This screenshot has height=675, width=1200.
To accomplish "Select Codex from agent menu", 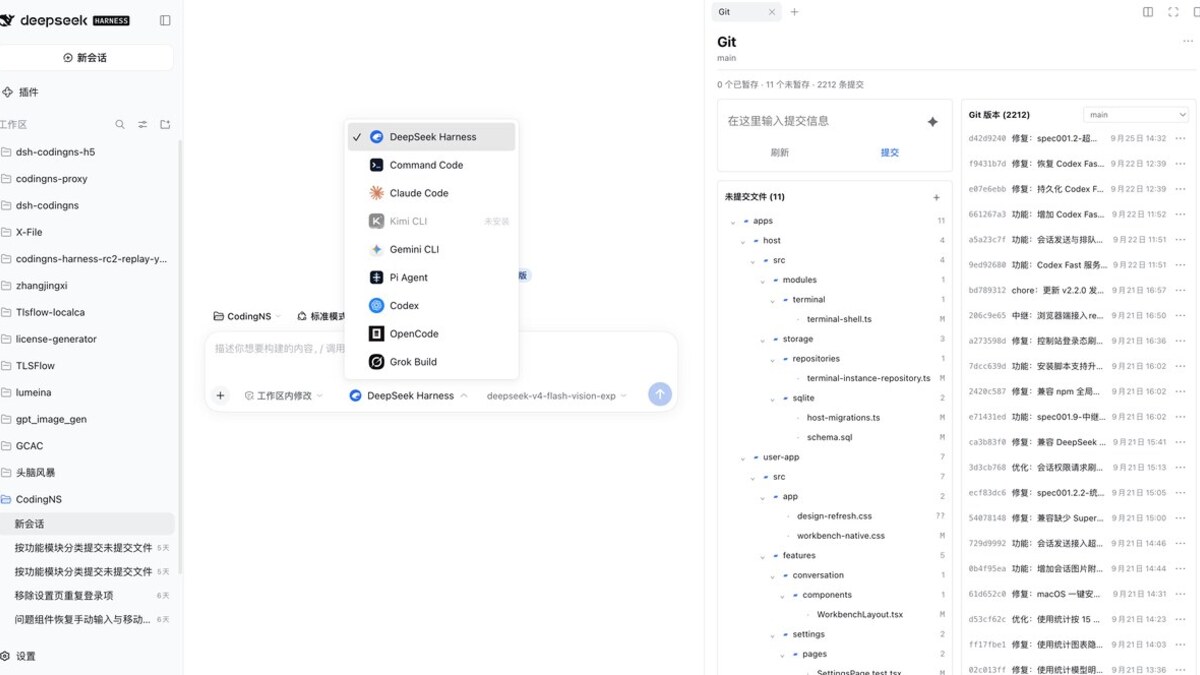I will [431, 305].
